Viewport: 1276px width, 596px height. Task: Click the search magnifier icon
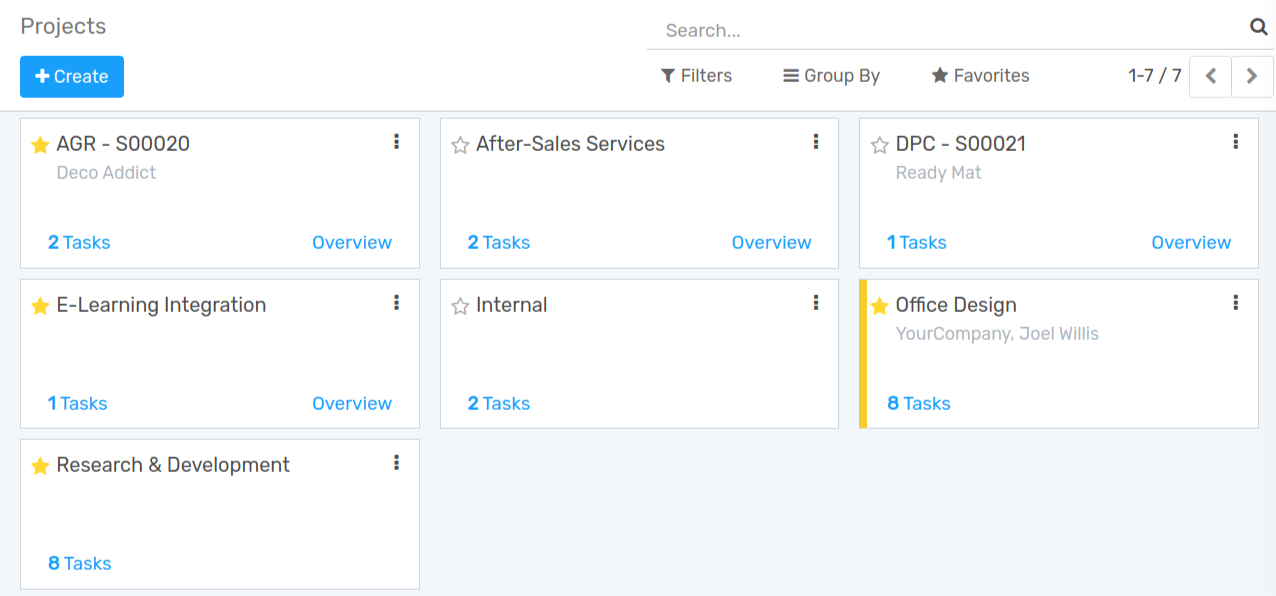(1259, 27)
